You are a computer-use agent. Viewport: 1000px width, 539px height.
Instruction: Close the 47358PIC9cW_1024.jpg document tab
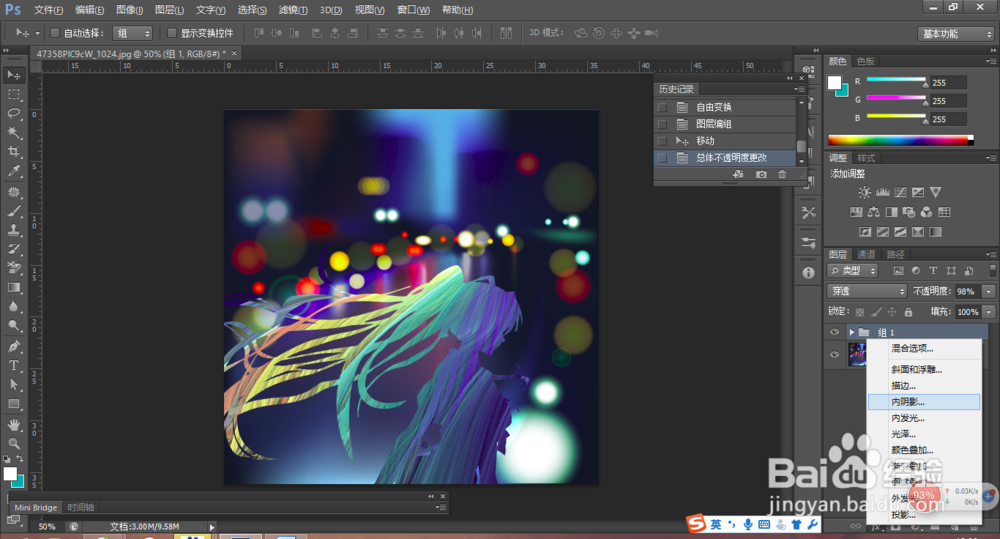pyautogui.click(x=234, y=54)
